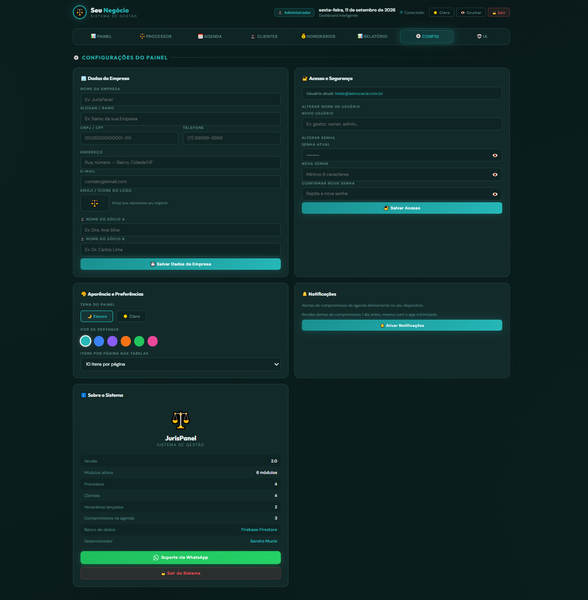Click the '6 módulos' value
588x600 pixels.
point(267,473)
